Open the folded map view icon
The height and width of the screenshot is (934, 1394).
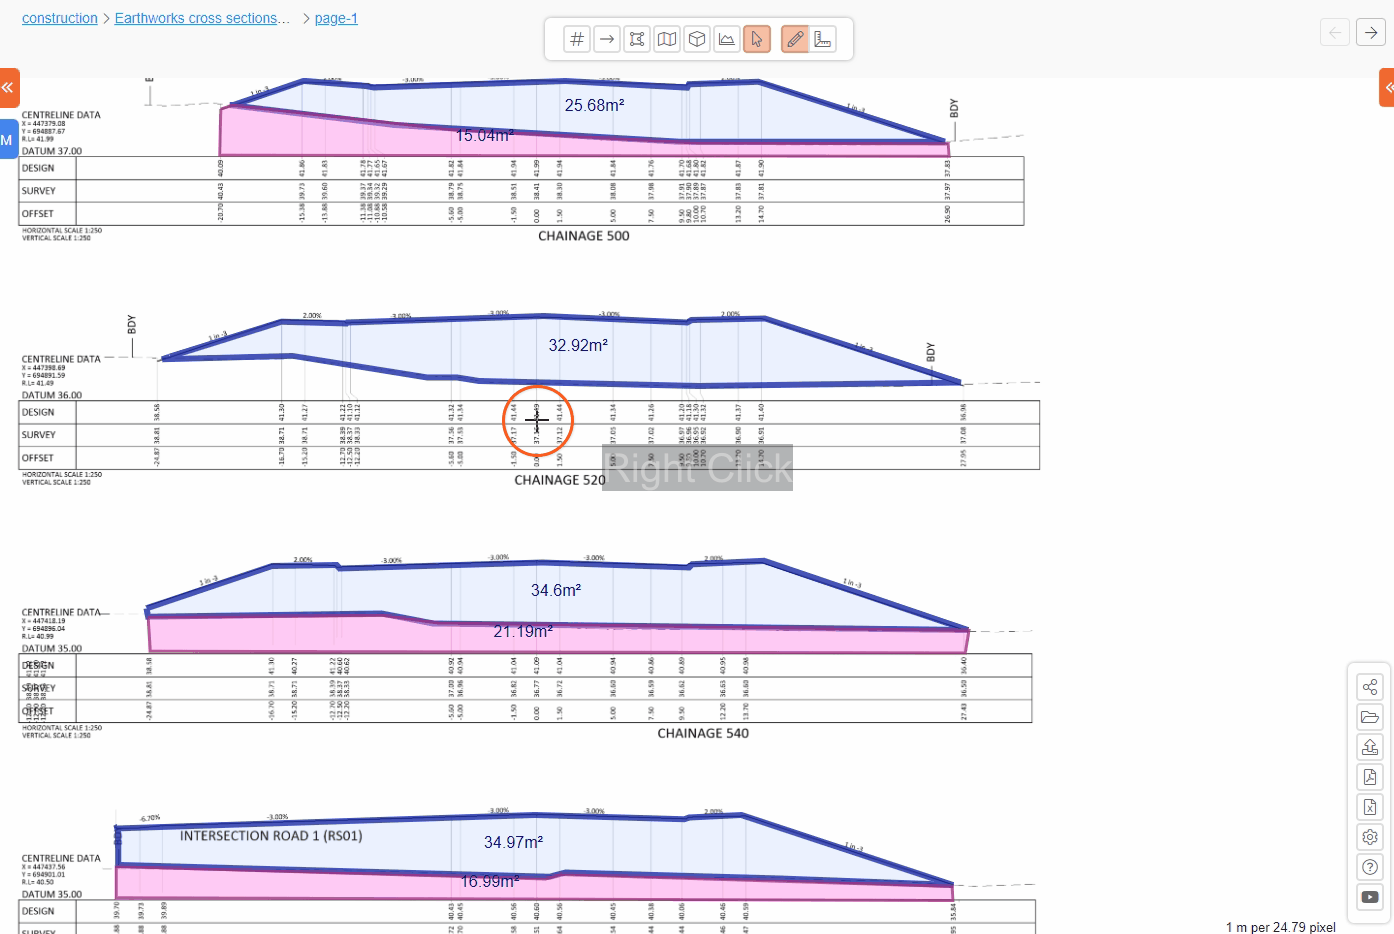[x=667, y=39]
